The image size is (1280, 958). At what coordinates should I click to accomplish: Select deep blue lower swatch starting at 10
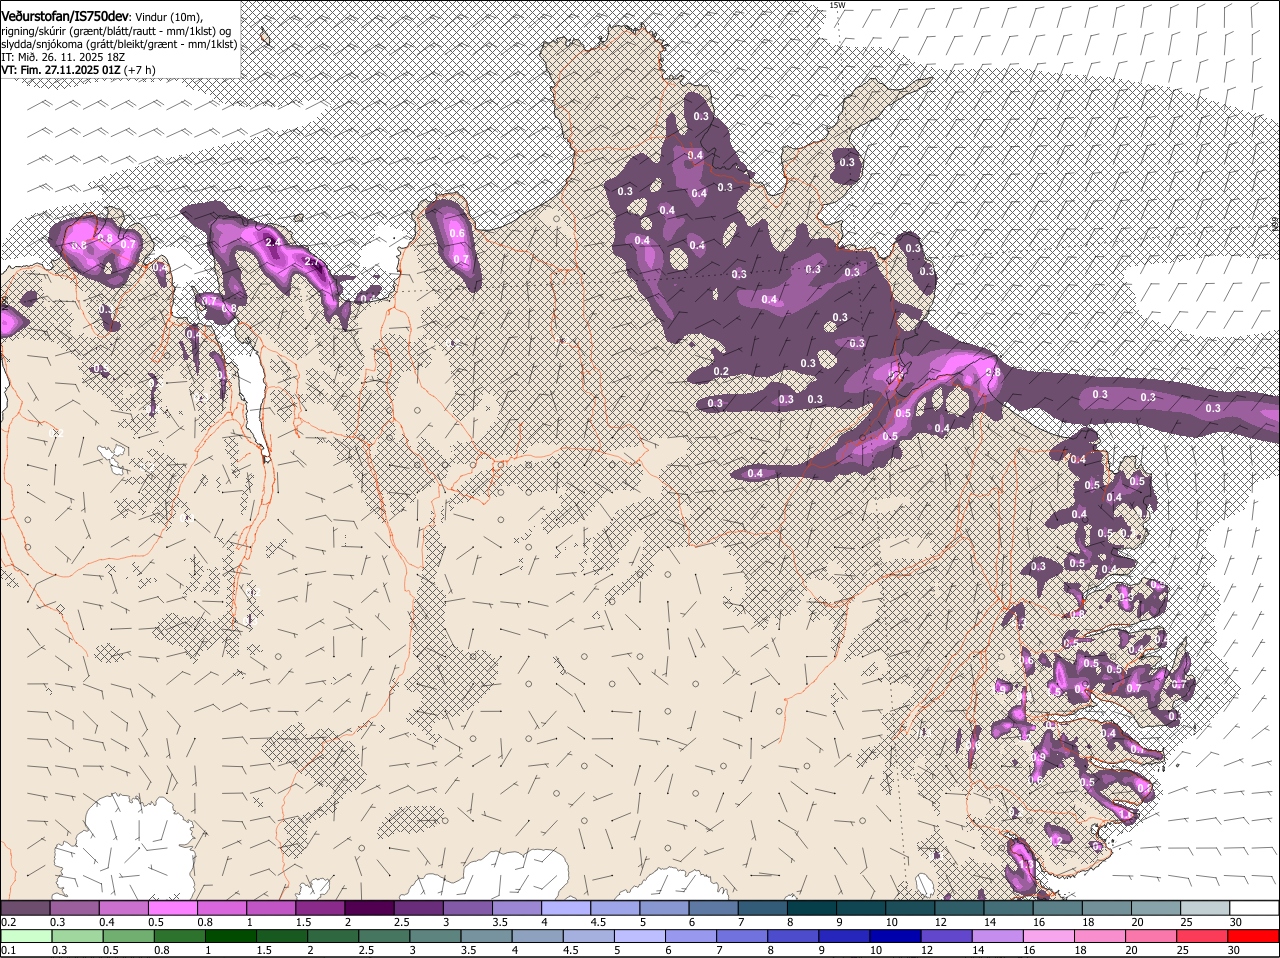[896, 936]
